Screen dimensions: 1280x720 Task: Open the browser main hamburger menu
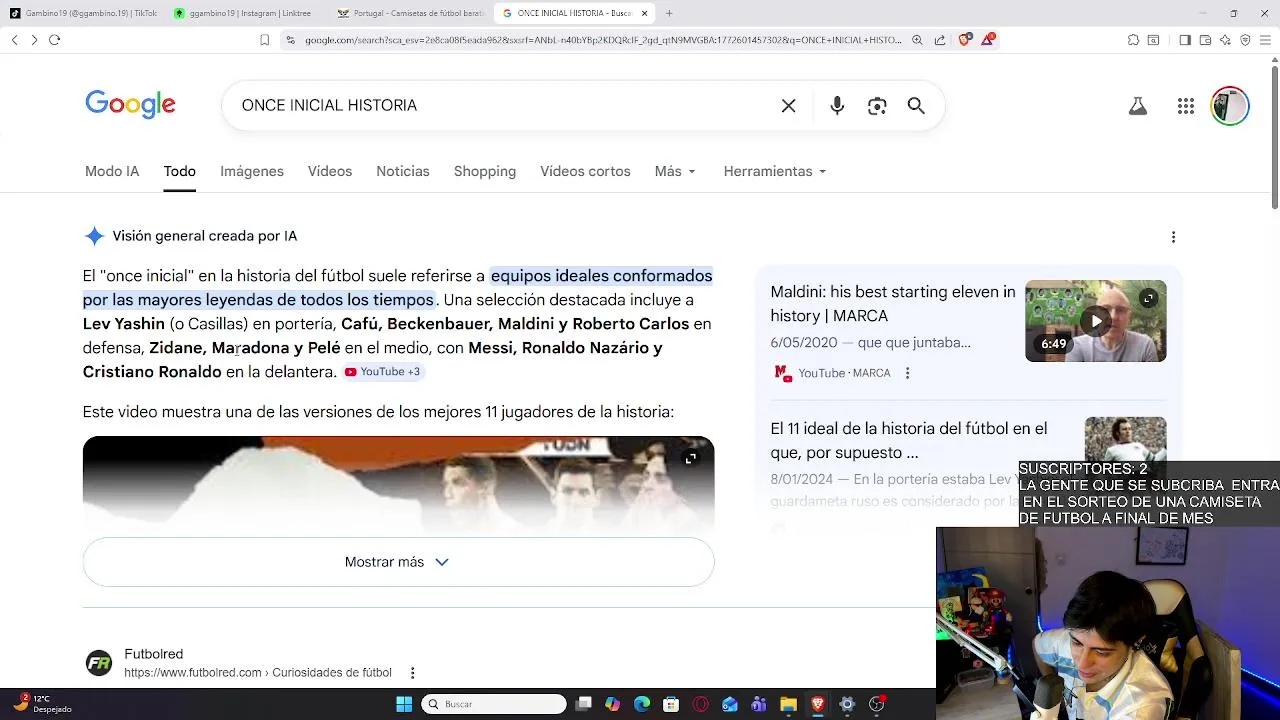click(1266, 40)
